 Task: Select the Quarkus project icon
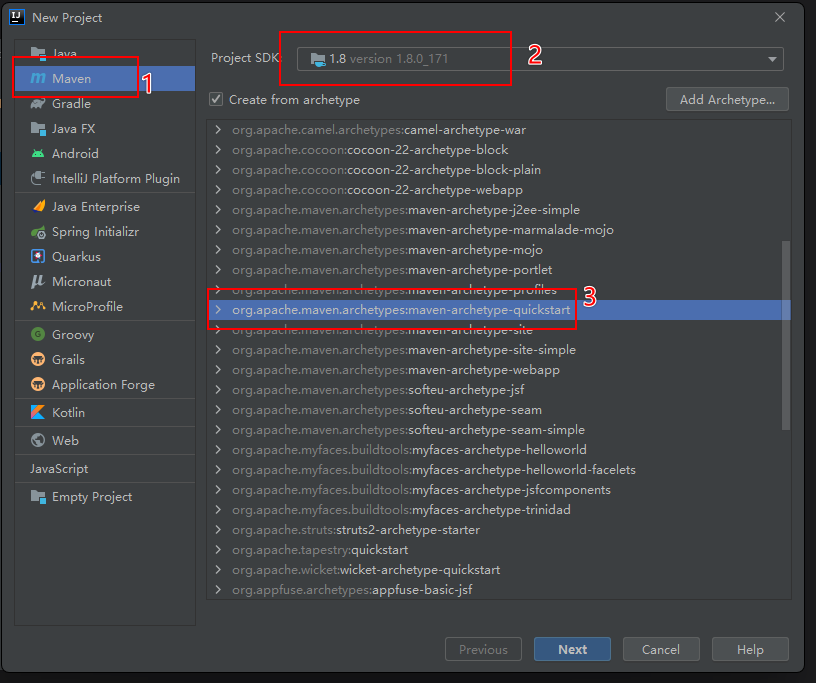pos(38,256)
